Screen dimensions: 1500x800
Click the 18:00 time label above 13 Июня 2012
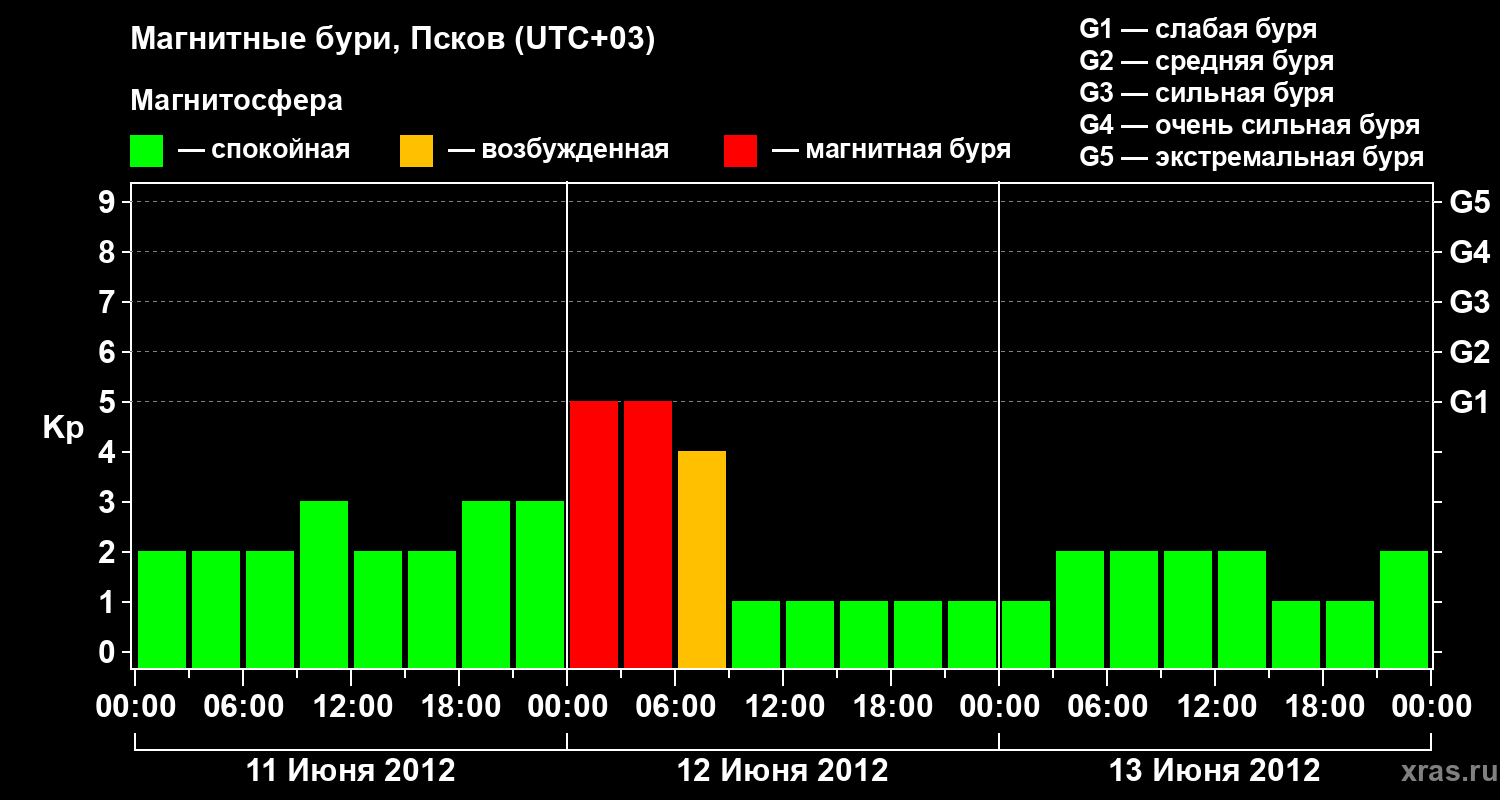(x=1323, y=706)
